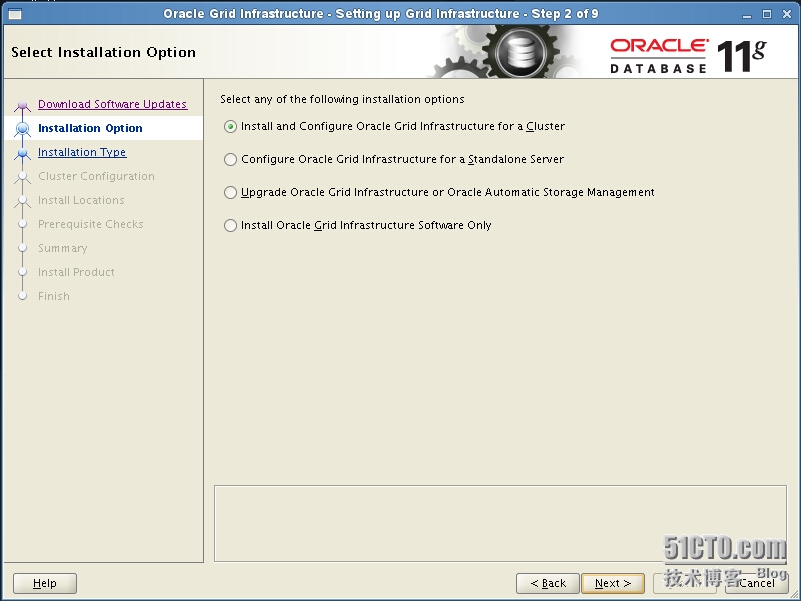
Task: Close the Oracle Grid Infrastructure installer window
Action: point(787,14)
